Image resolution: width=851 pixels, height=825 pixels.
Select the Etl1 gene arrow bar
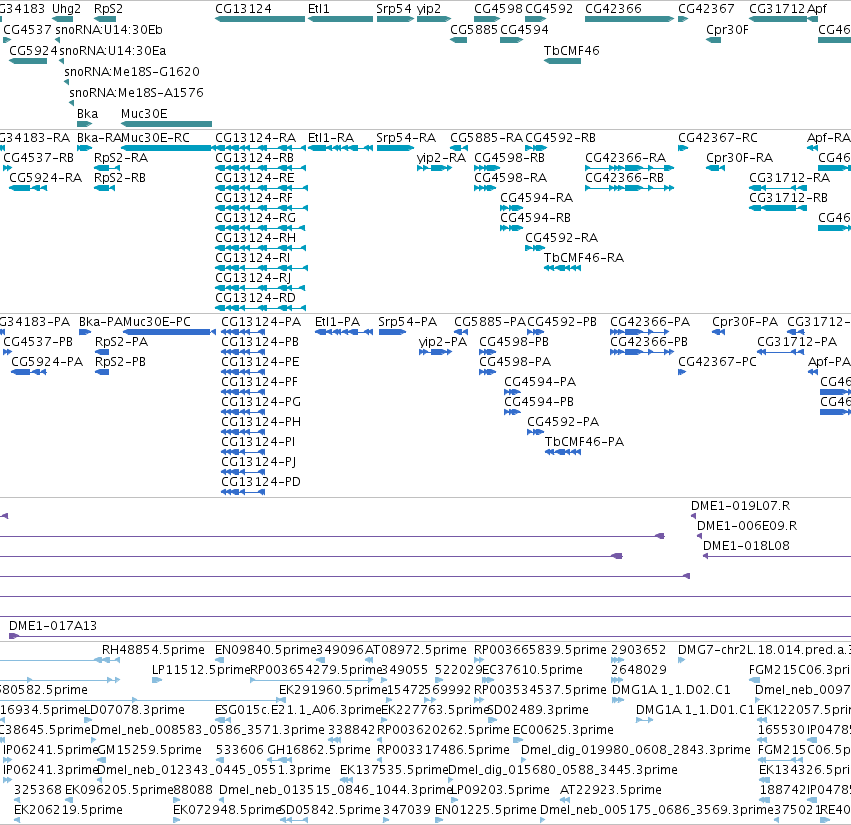coord(340,19)
